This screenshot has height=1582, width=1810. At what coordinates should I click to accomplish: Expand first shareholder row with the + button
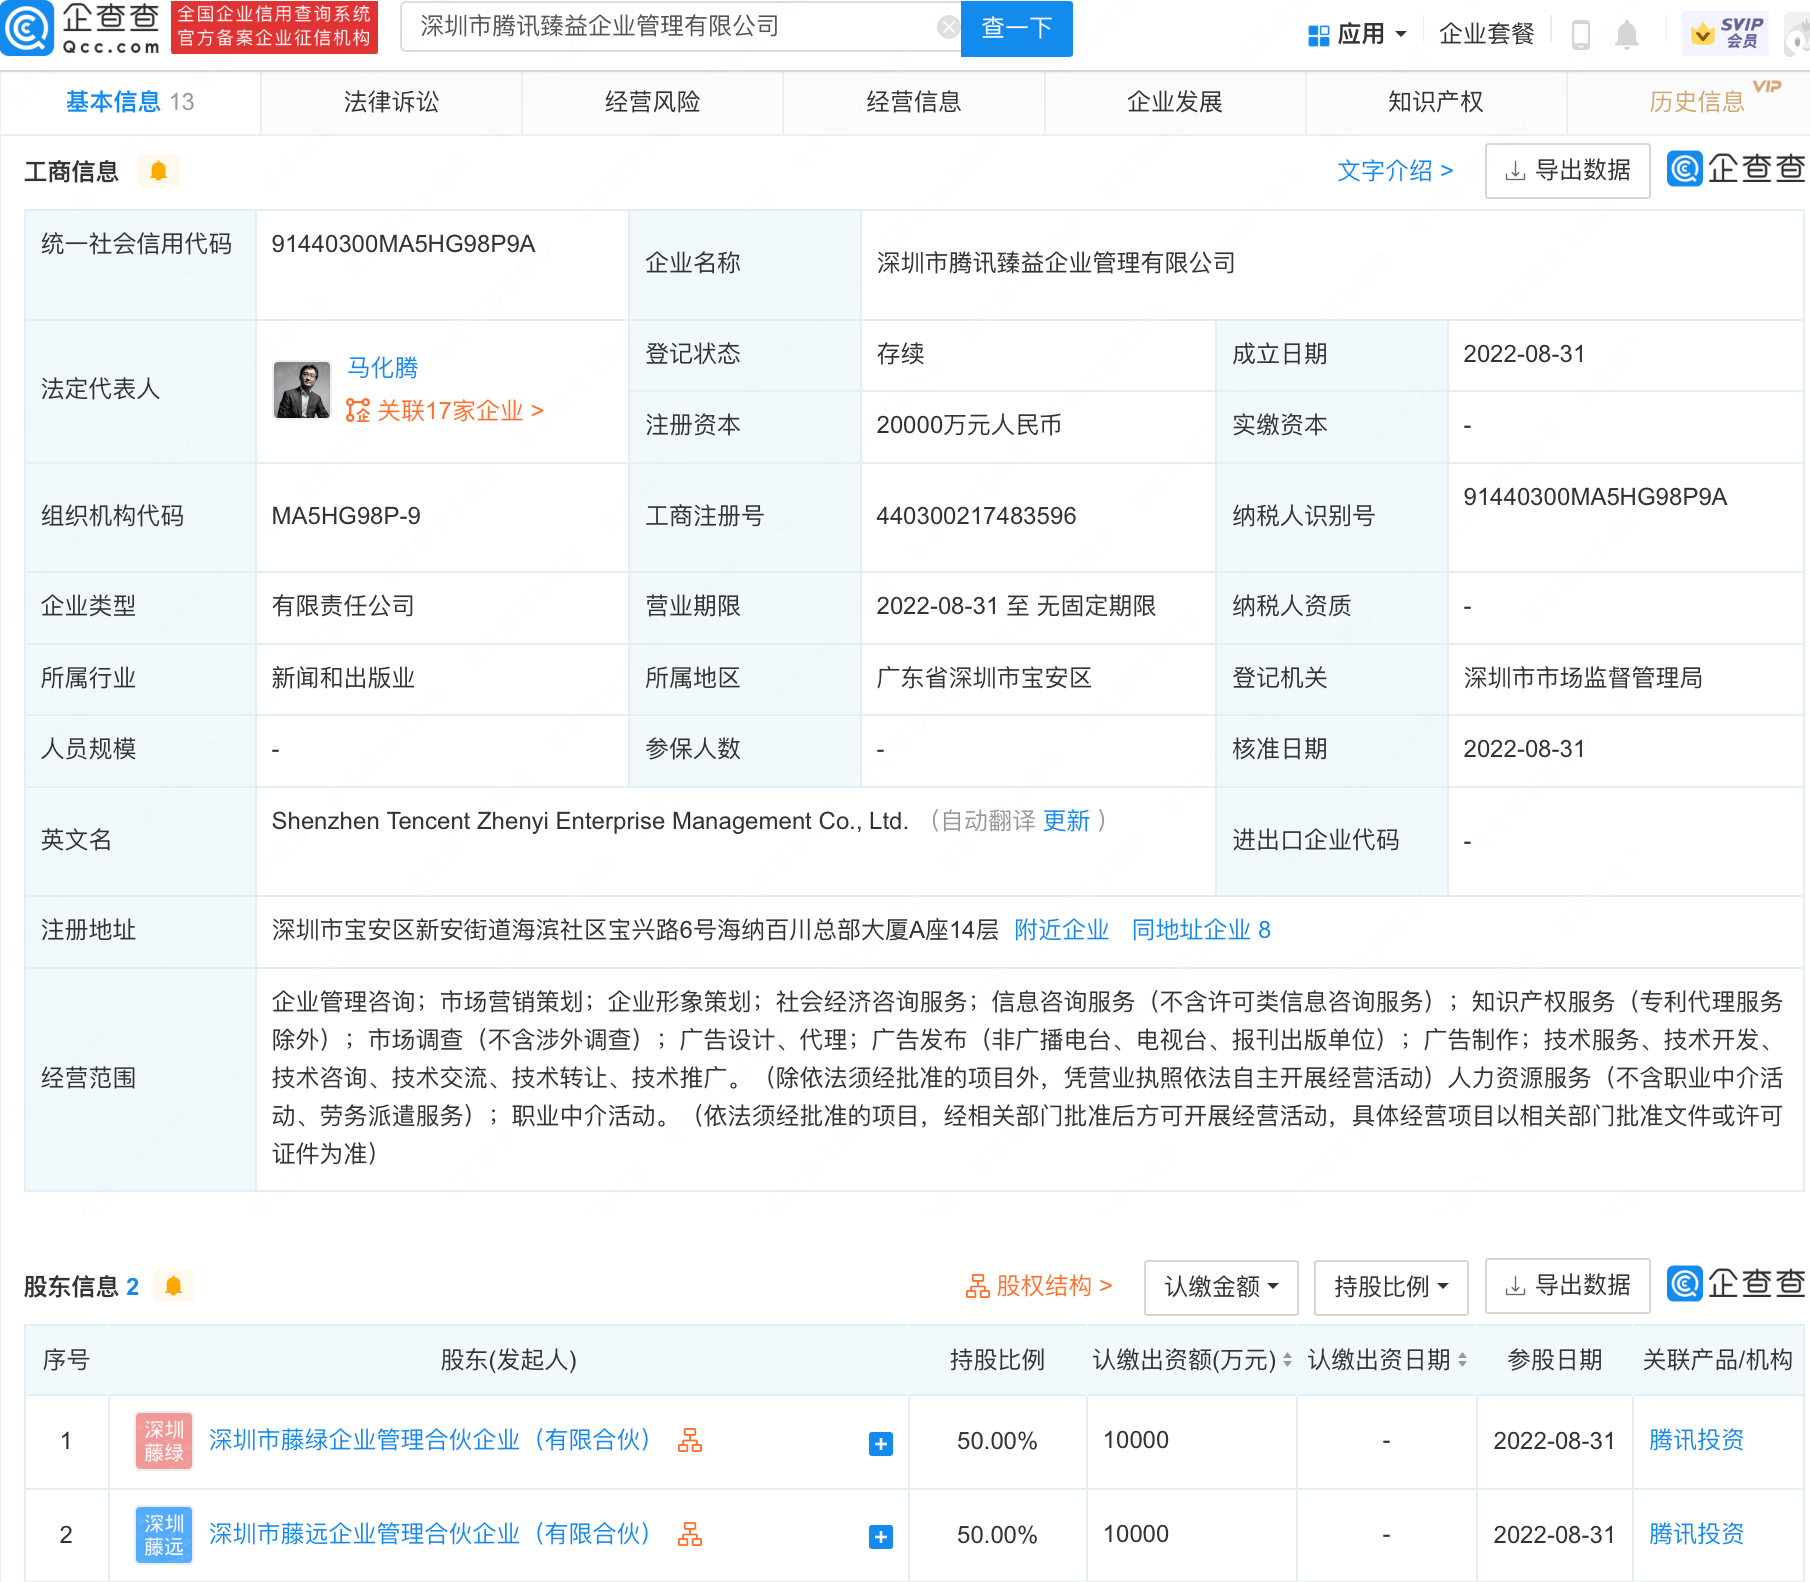point(879,1442)
